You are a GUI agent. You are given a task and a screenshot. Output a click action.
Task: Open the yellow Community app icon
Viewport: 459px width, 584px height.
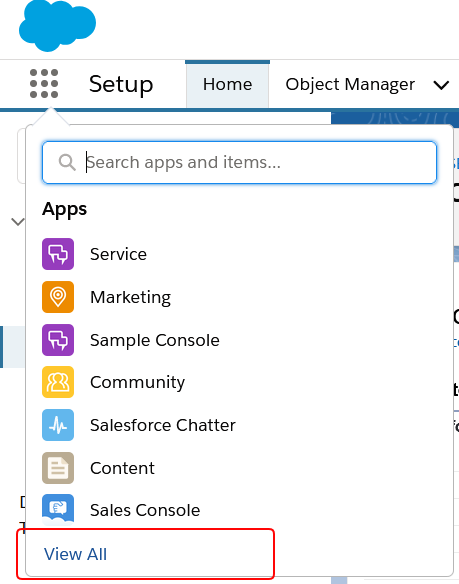58,382
